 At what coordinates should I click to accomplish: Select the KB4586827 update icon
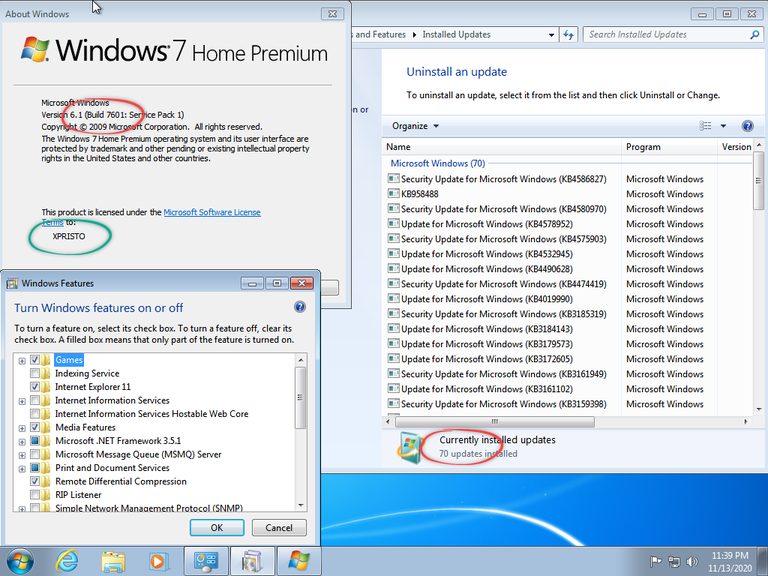pyautogui.click(x=393, y=179)
